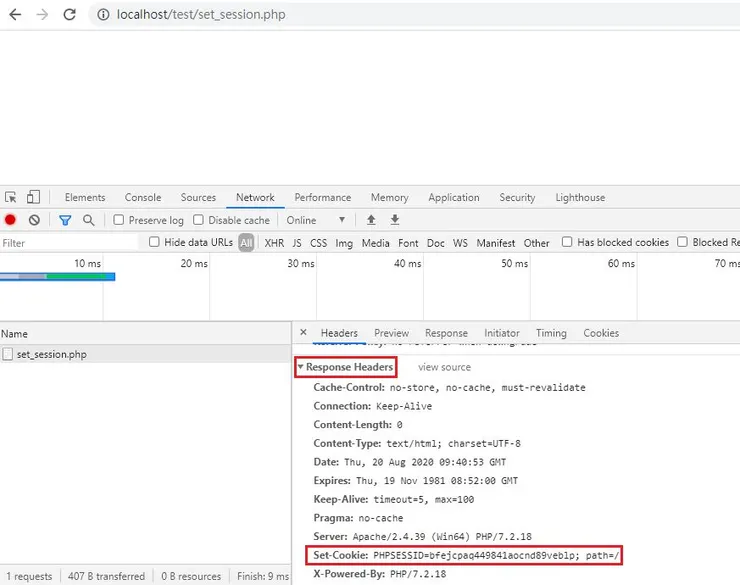Click the Server Apache/2.4.39 header line
Image resolution: width=740 pixels, height=585 pixels.
coord(422,536)
